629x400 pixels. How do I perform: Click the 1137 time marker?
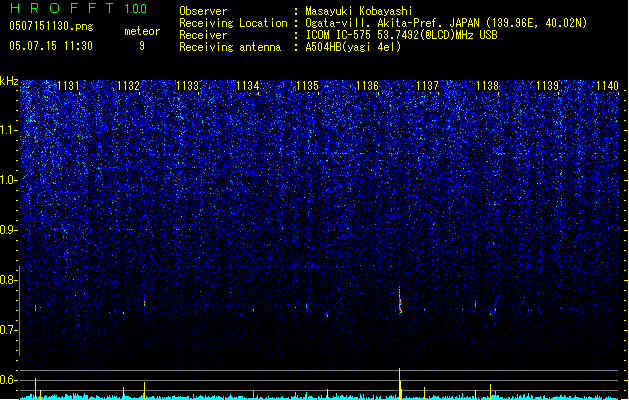click(x=427, y=86)
